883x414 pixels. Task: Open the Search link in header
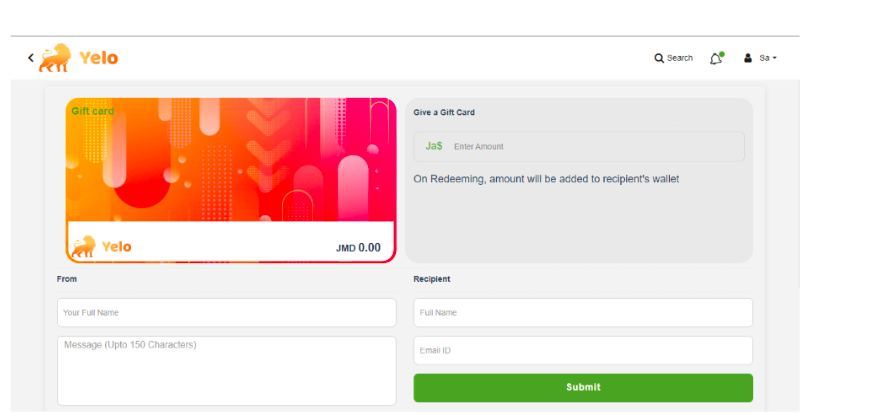(680, 58)
